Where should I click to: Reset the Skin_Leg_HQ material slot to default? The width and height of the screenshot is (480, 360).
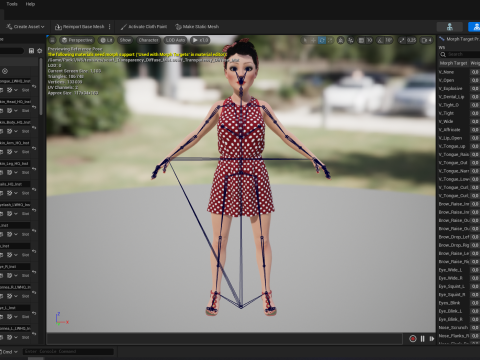pos(34,169)
